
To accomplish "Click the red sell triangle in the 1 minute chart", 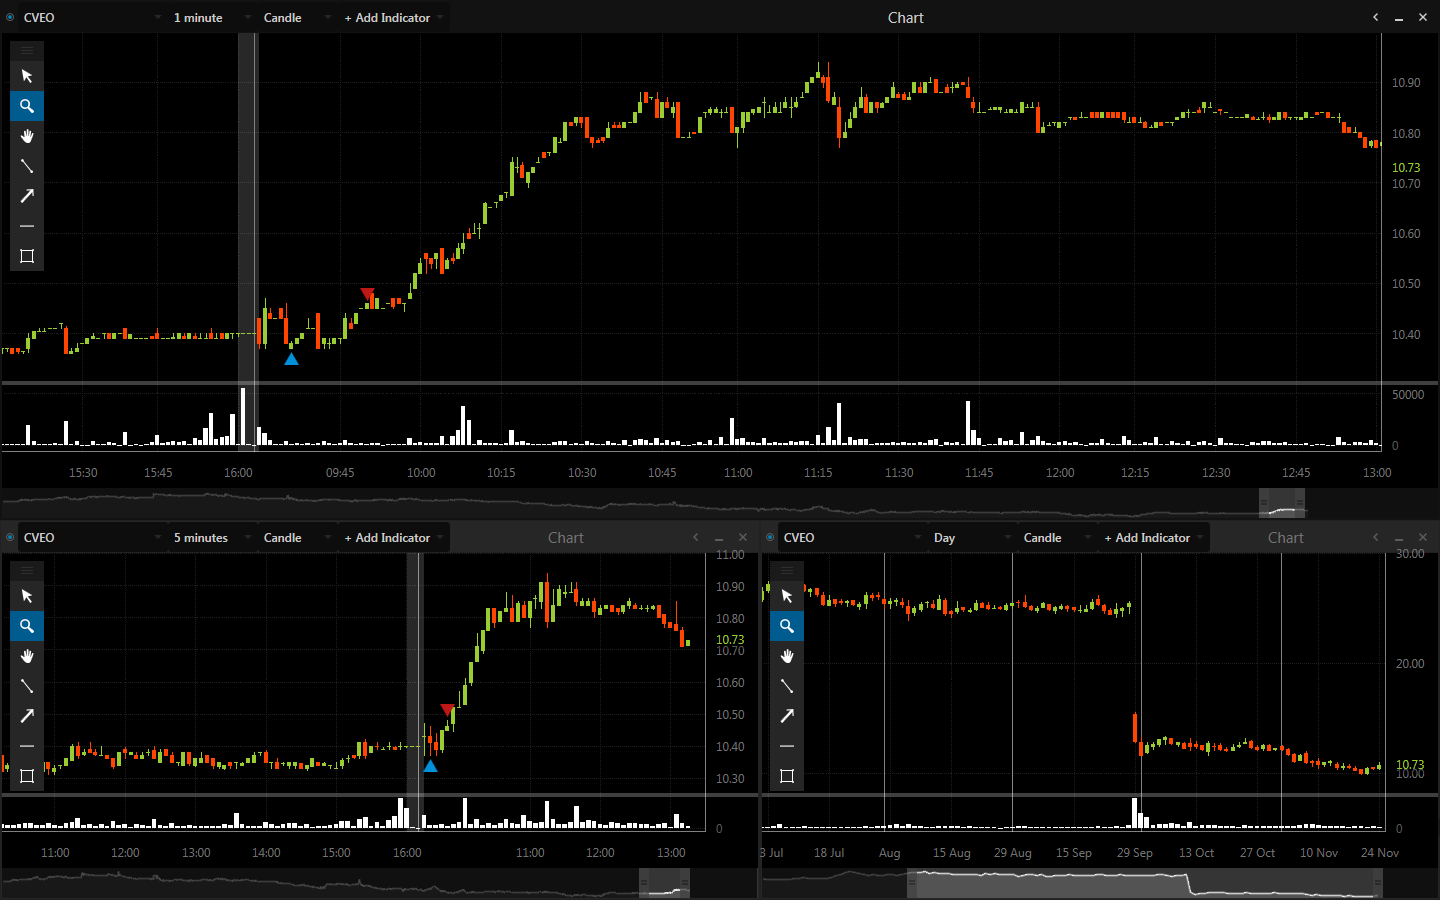I will 368,295.
